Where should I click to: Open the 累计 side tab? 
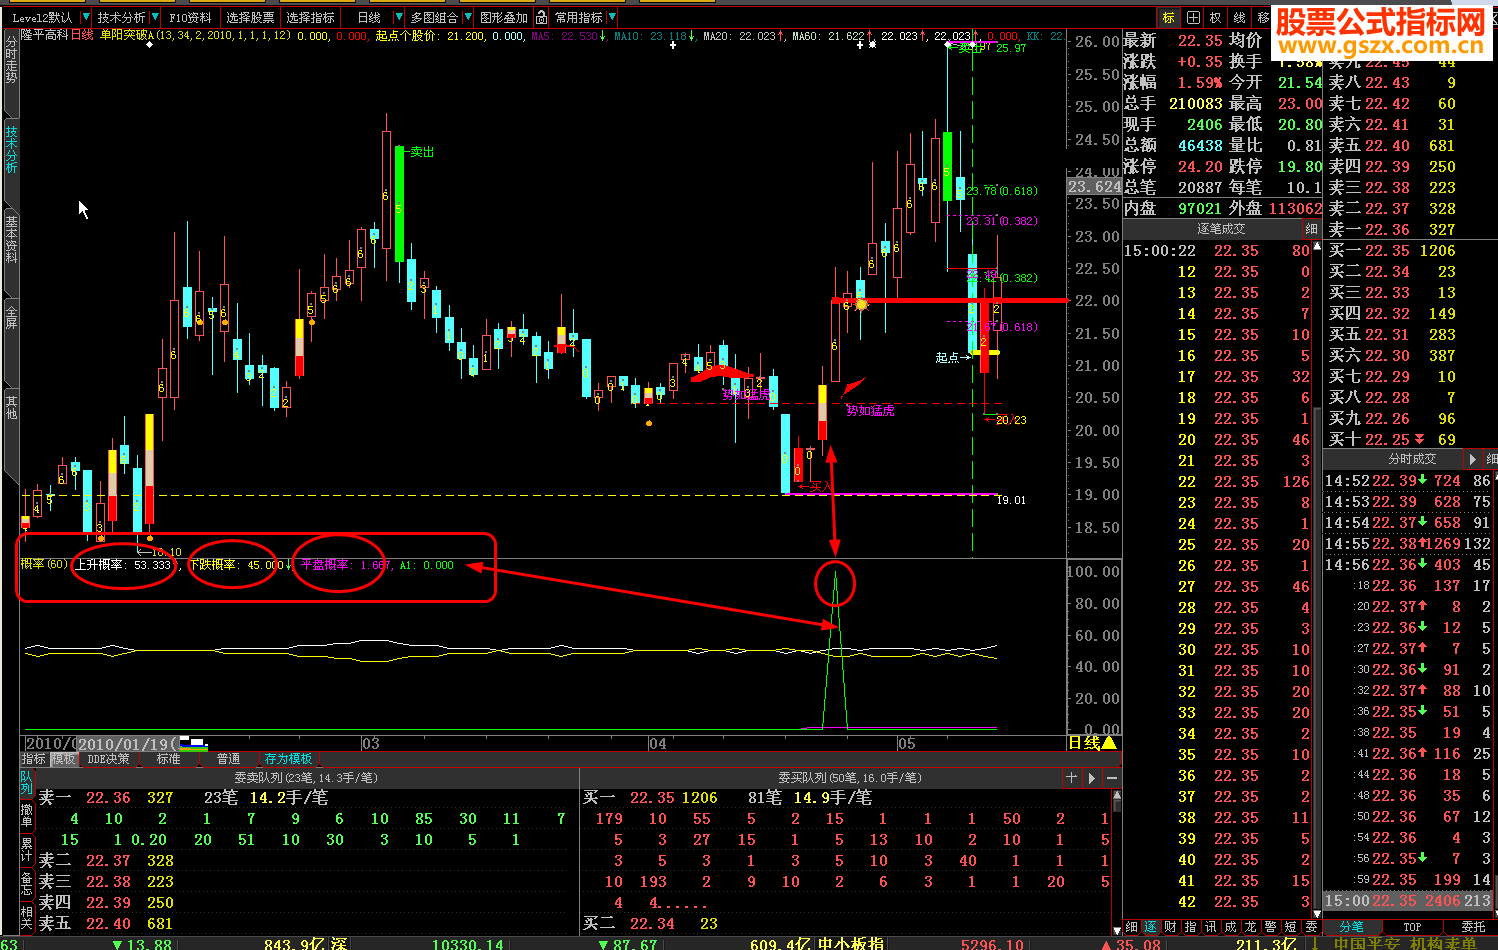[x=27, y=850]
